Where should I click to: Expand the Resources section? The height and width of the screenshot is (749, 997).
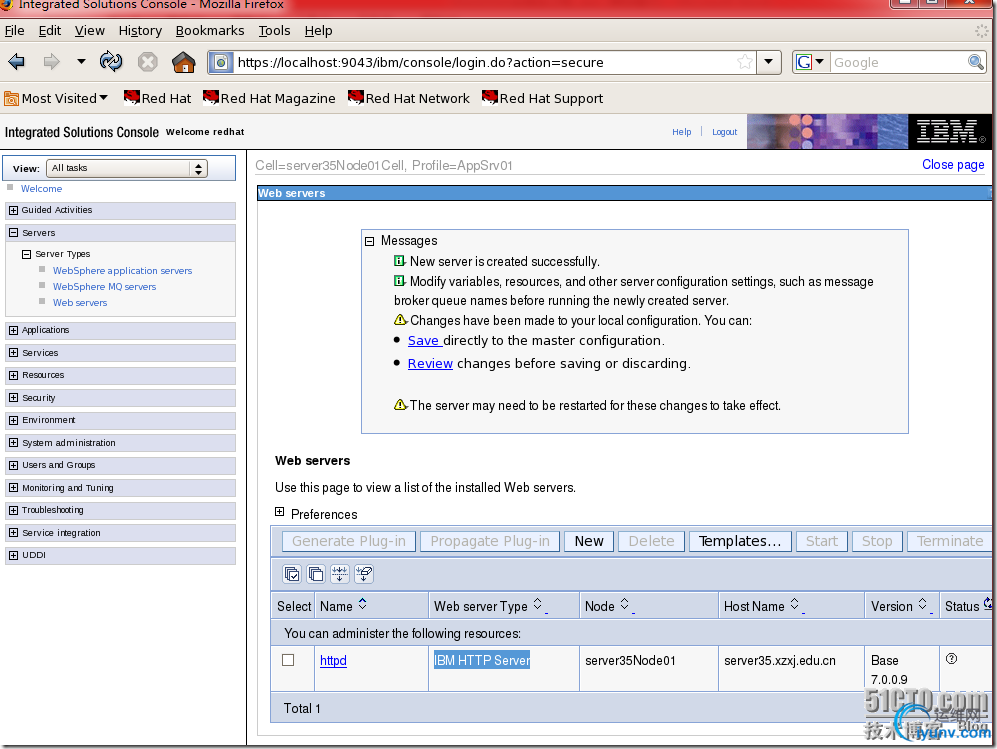click(x=13, y=375)
